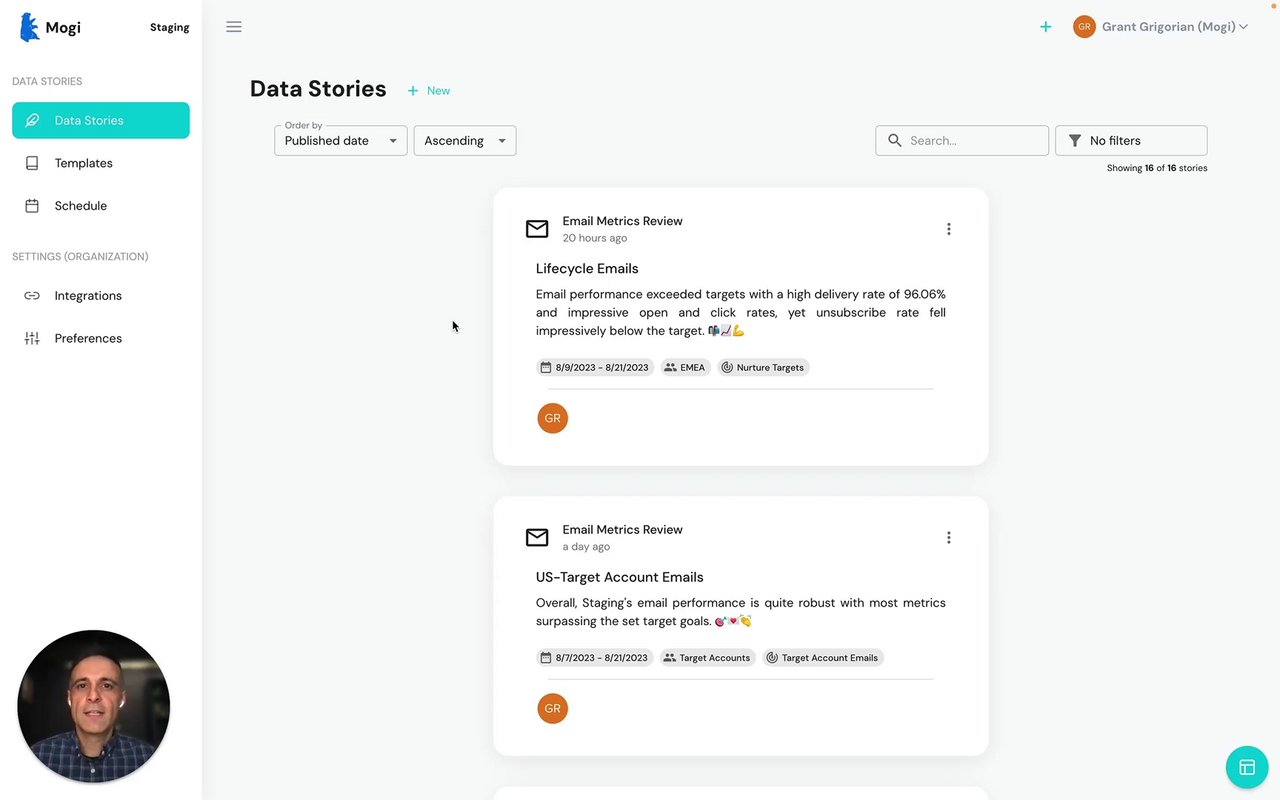This screenshot has height=800, width=1280.
Task: Open Schedule in the sidebar
Action: coord(80,206)
